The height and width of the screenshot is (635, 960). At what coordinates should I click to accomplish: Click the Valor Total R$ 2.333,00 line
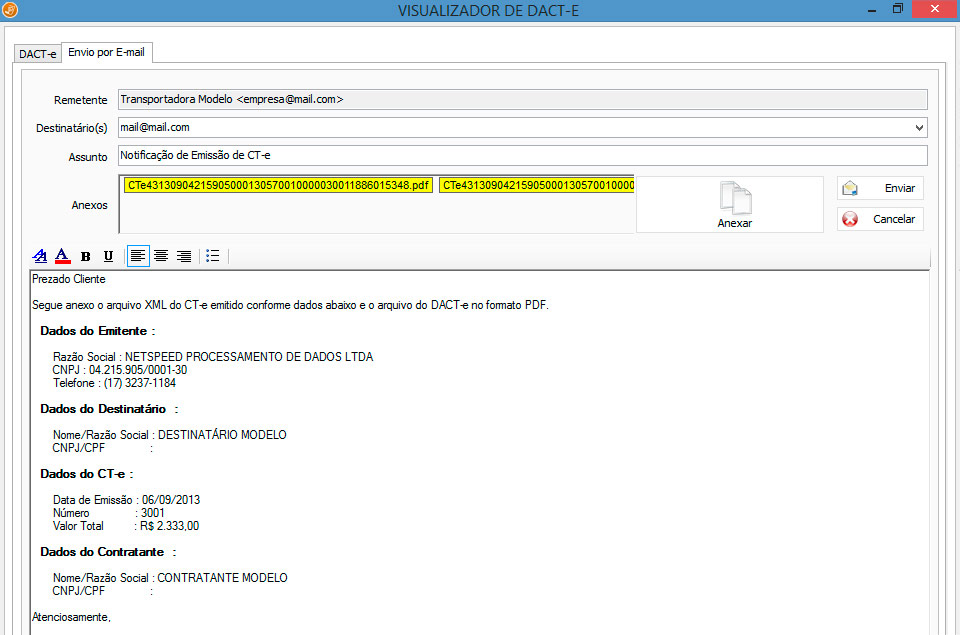coord(126,526)
